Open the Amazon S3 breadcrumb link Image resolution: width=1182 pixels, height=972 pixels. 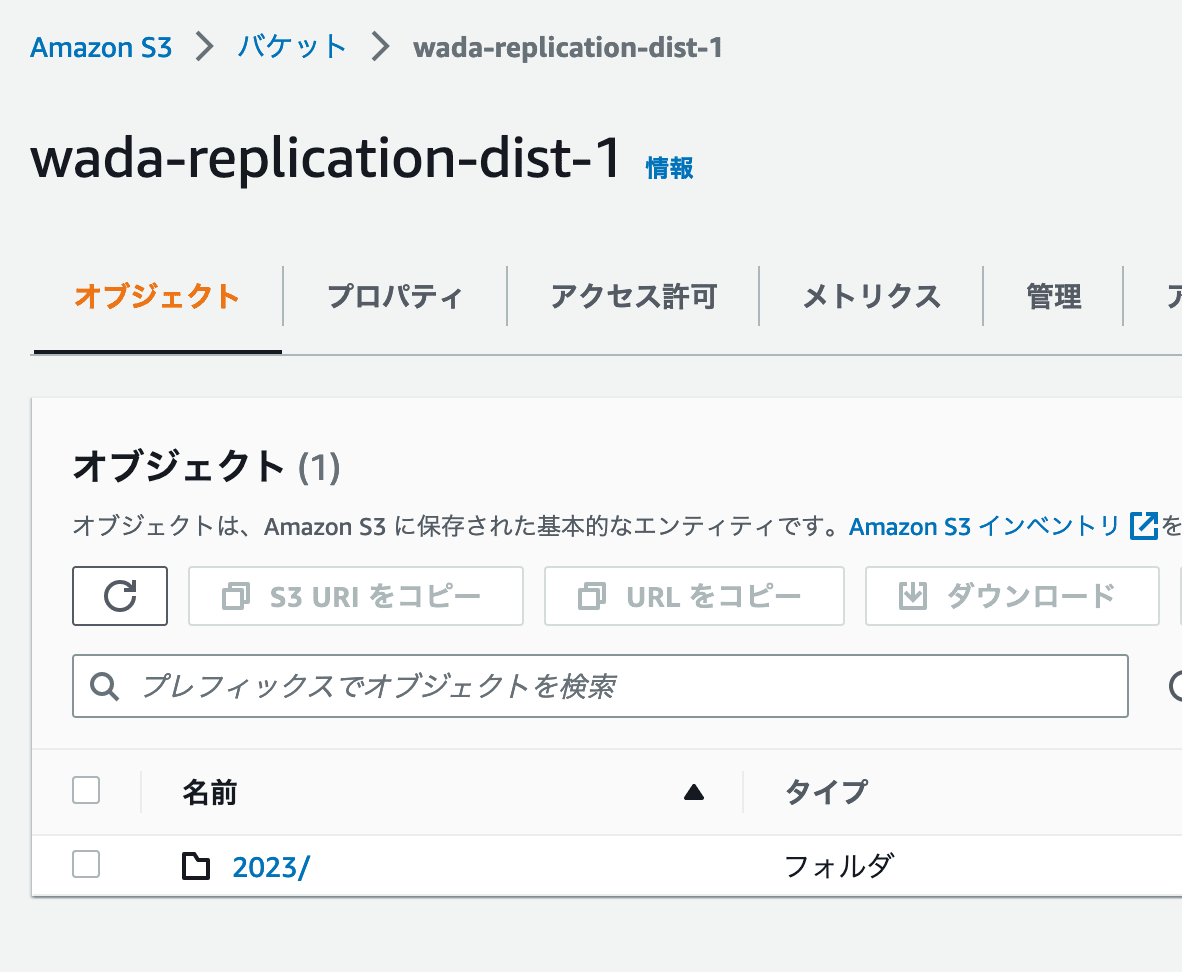point(101,48)
